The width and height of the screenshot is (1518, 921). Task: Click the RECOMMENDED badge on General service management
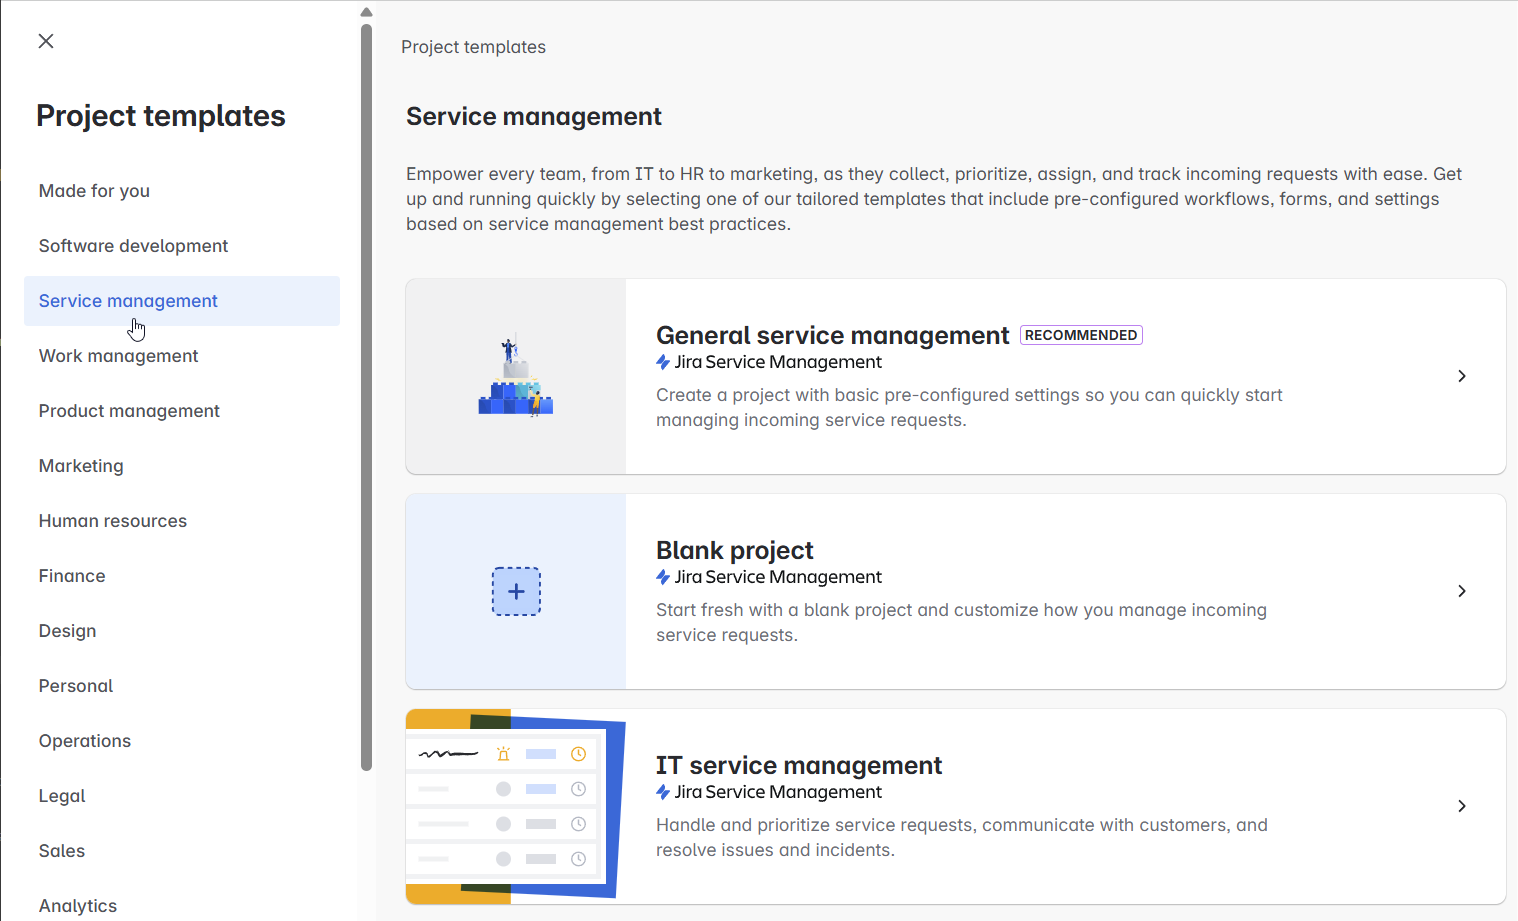[1081, 335]
